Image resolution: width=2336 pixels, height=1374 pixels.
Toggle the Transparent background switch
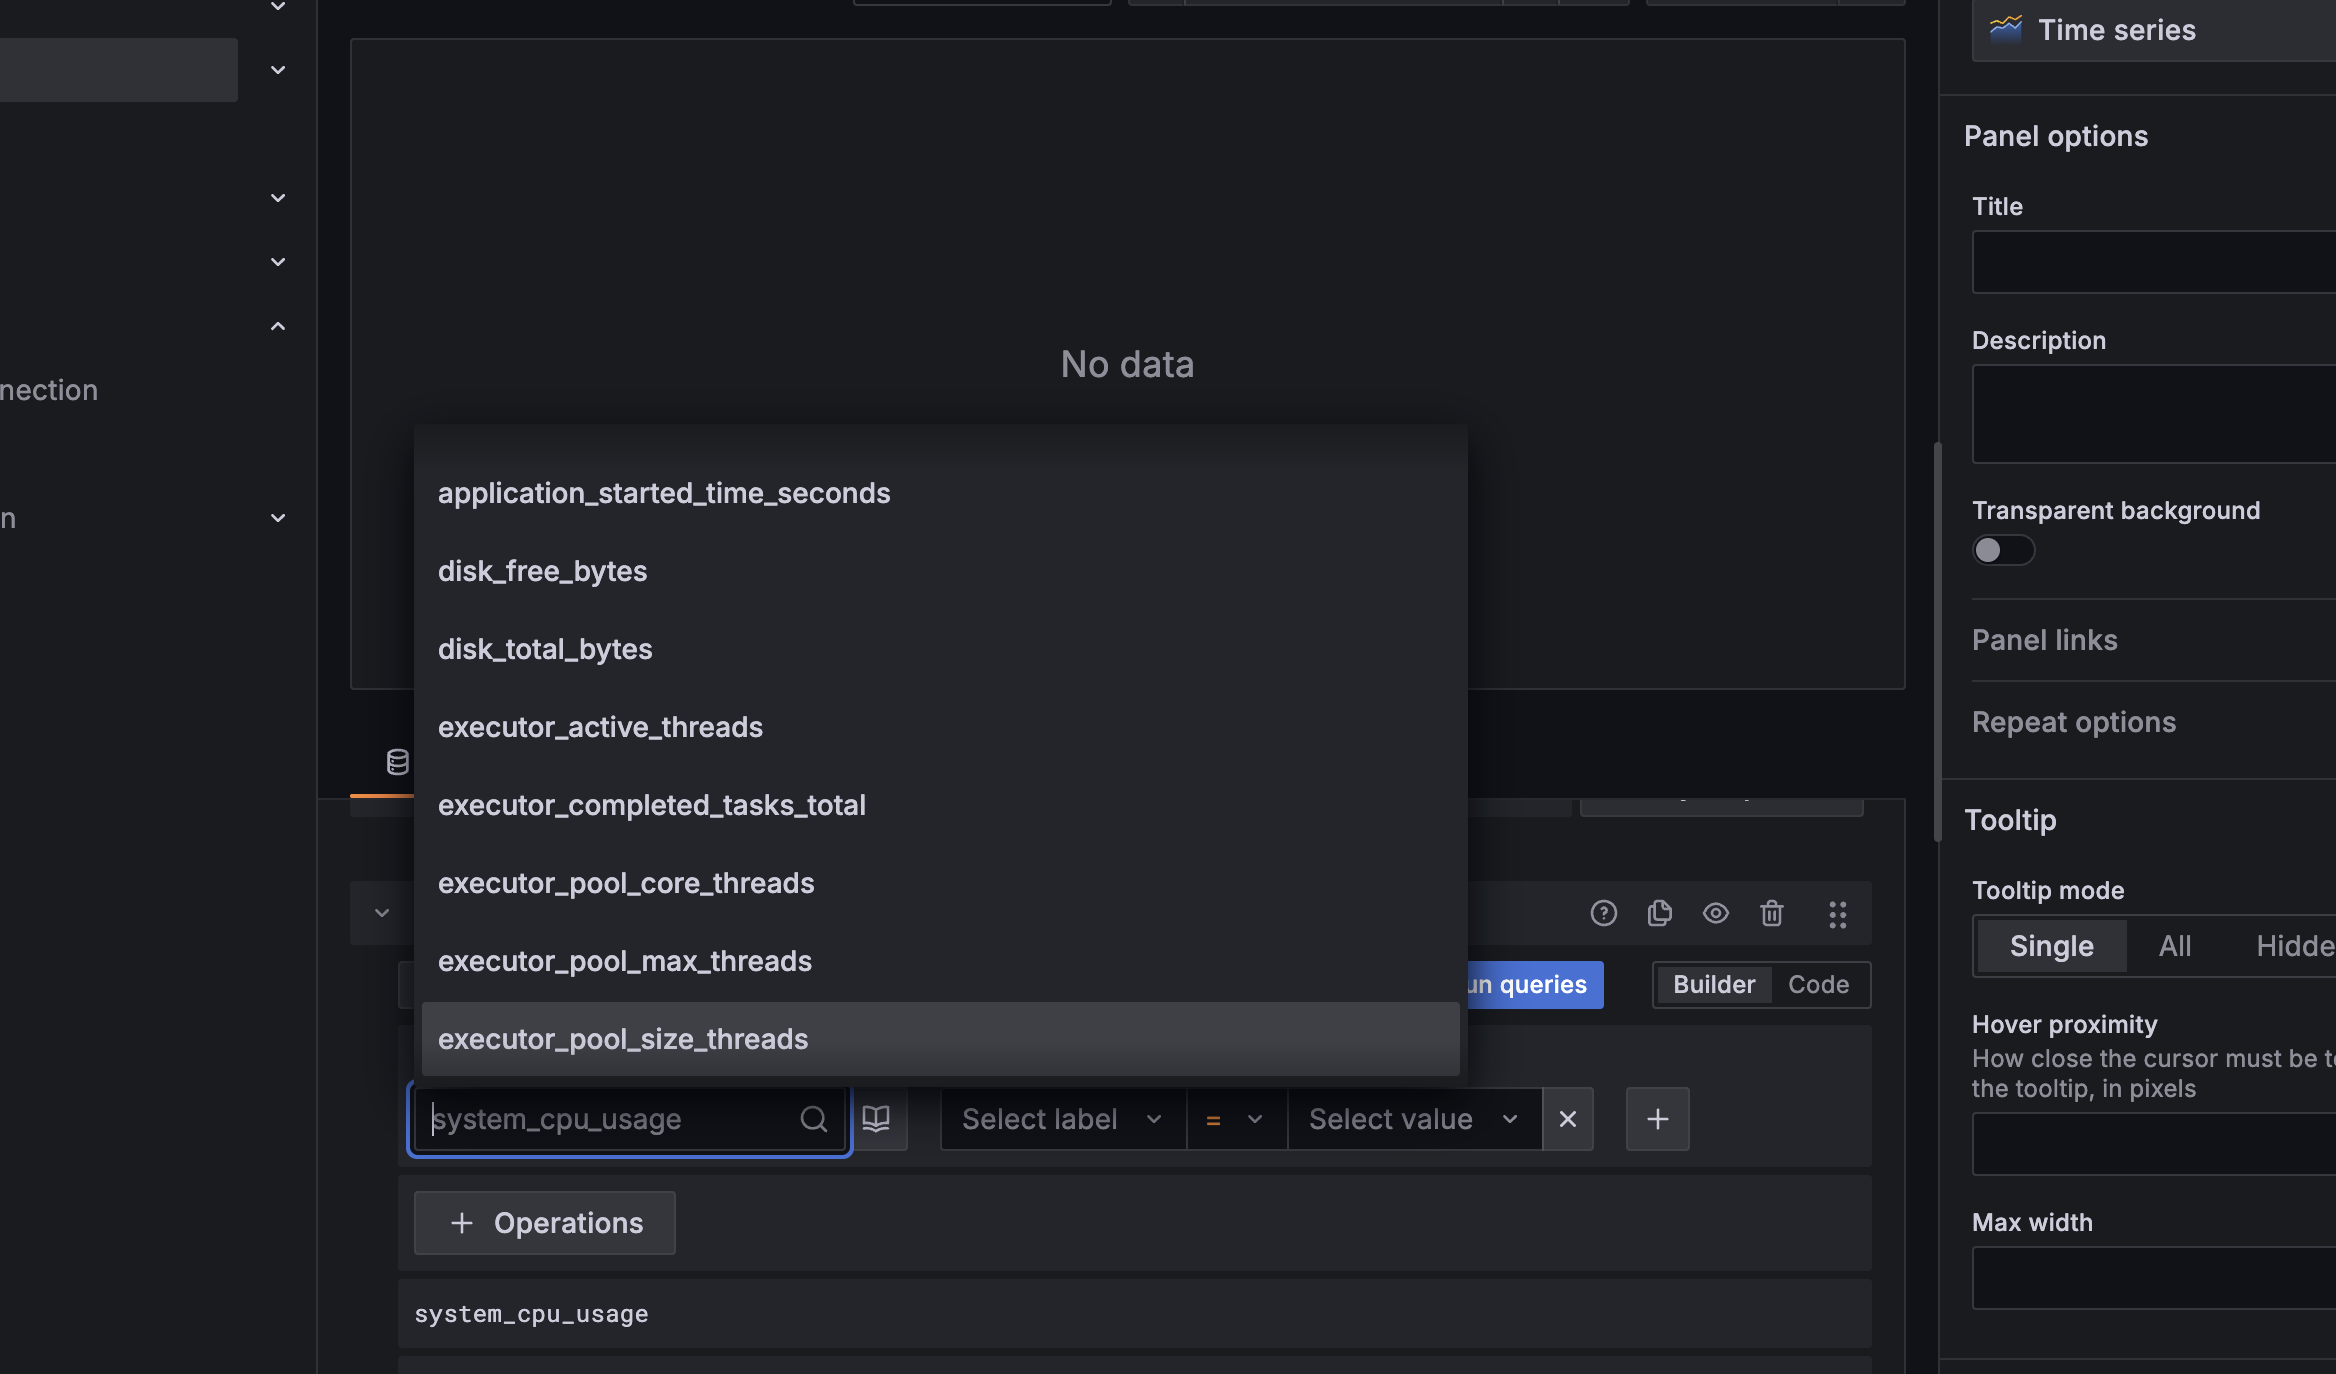(2002, 550)
